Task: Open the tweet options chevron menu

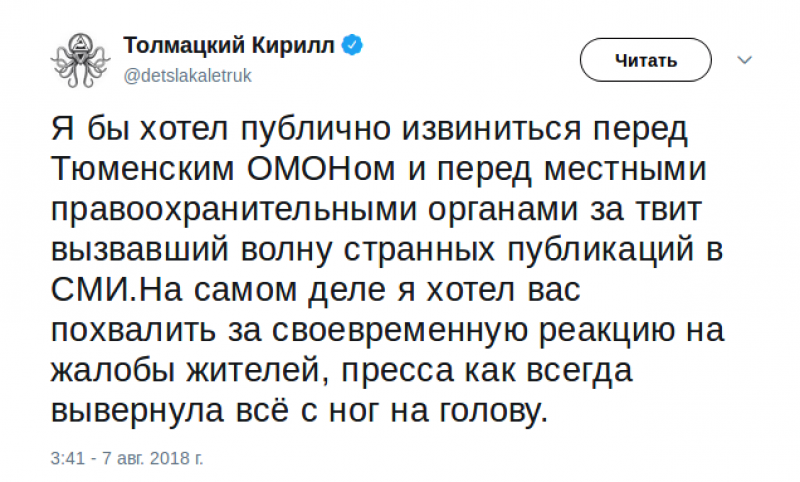Action: click(x=743, y=59)
